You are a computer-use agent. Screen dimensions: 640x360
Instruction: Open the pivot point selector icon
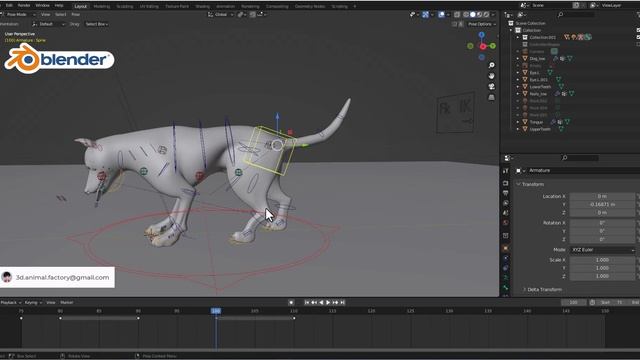pos(241,14)
